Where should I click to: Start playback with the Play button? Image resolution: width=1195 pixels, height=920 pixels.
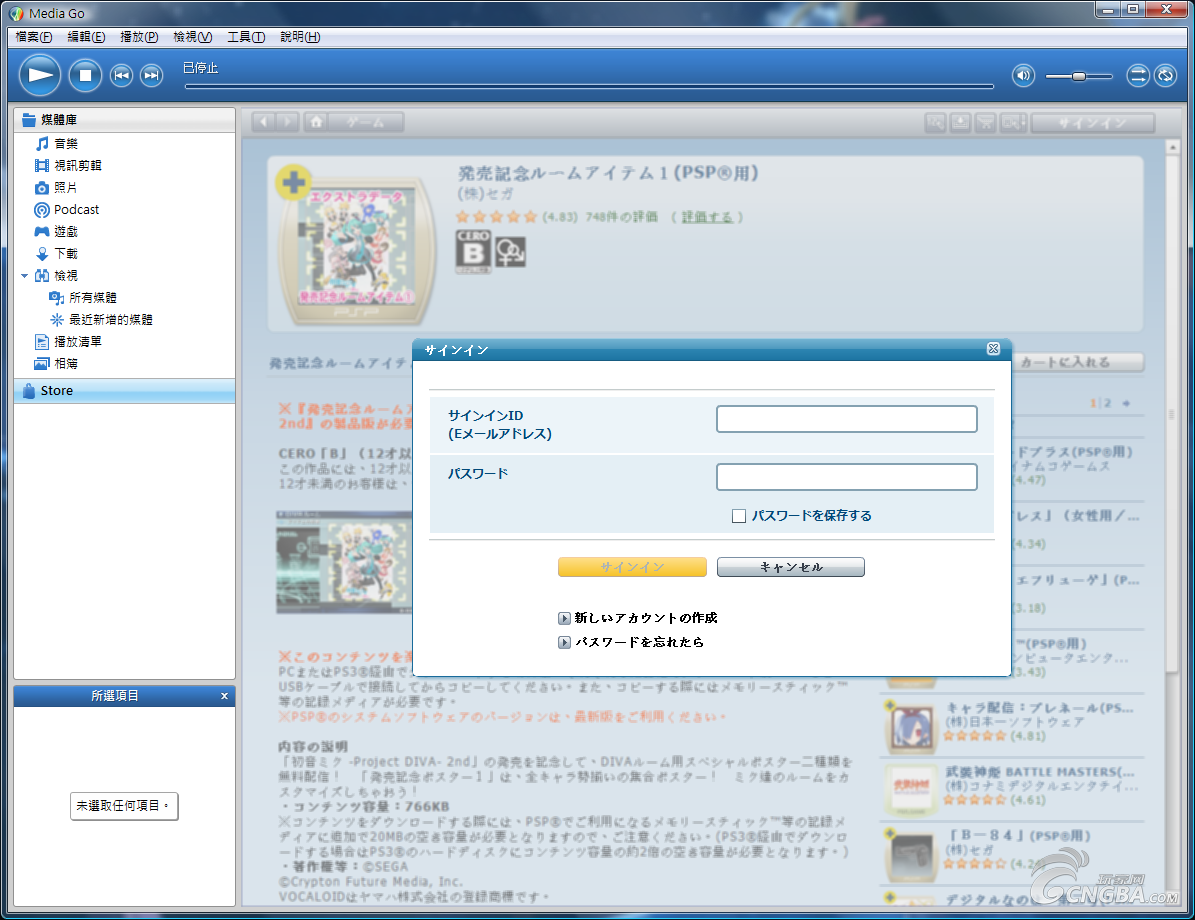click(40, 75)
